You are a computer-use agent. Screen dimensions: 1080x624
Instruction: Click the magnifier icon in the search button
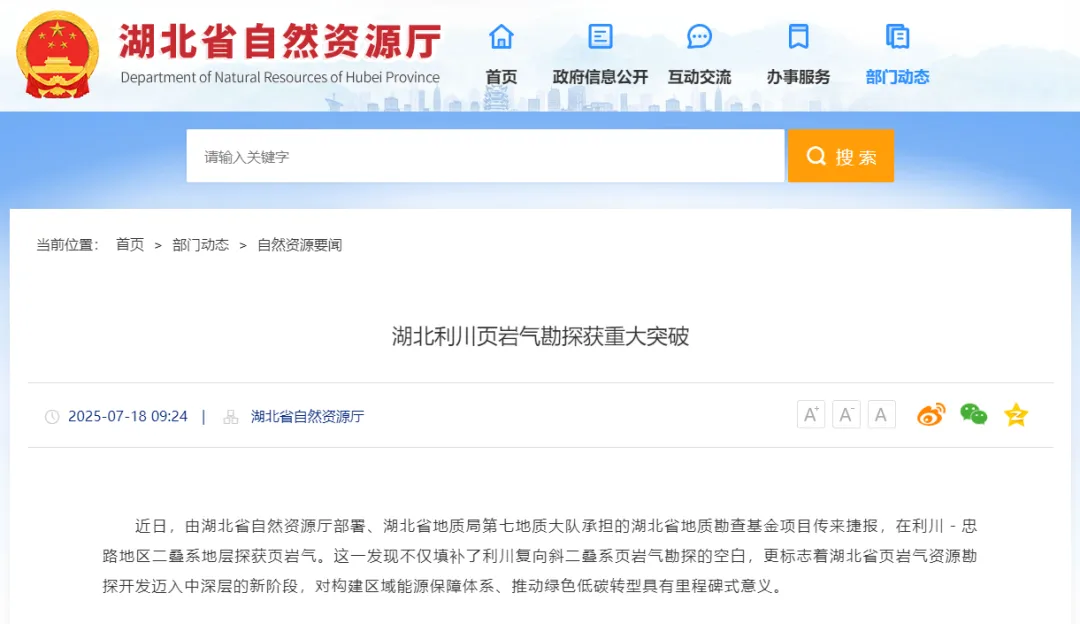pyautogui.click(x=815, y=156)
